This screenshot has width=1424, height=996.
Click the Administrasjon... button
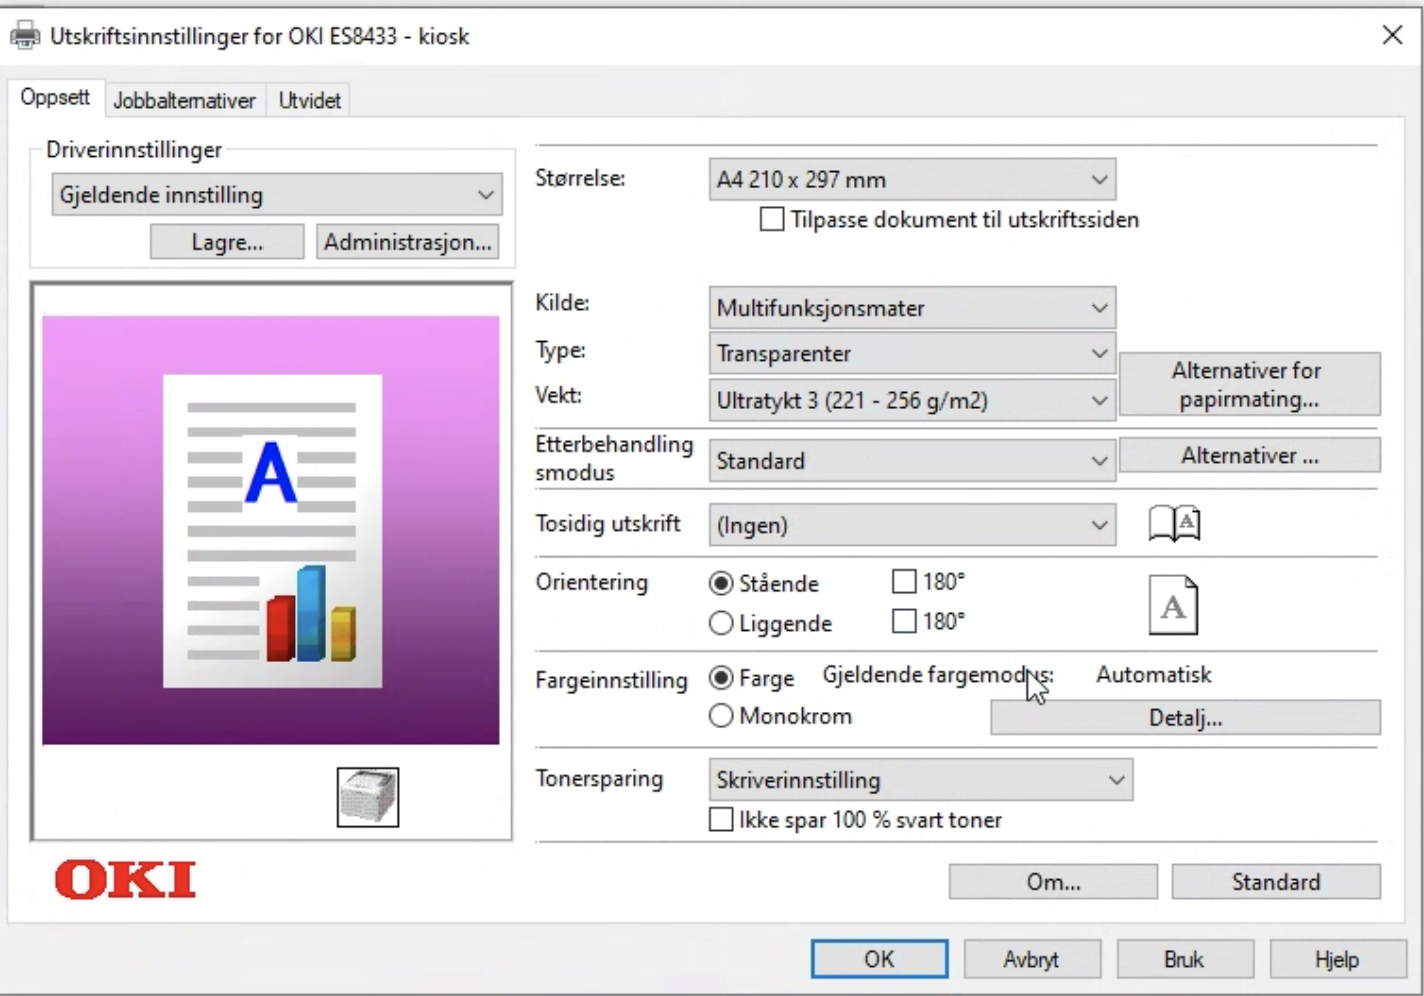tap(407, 242)
